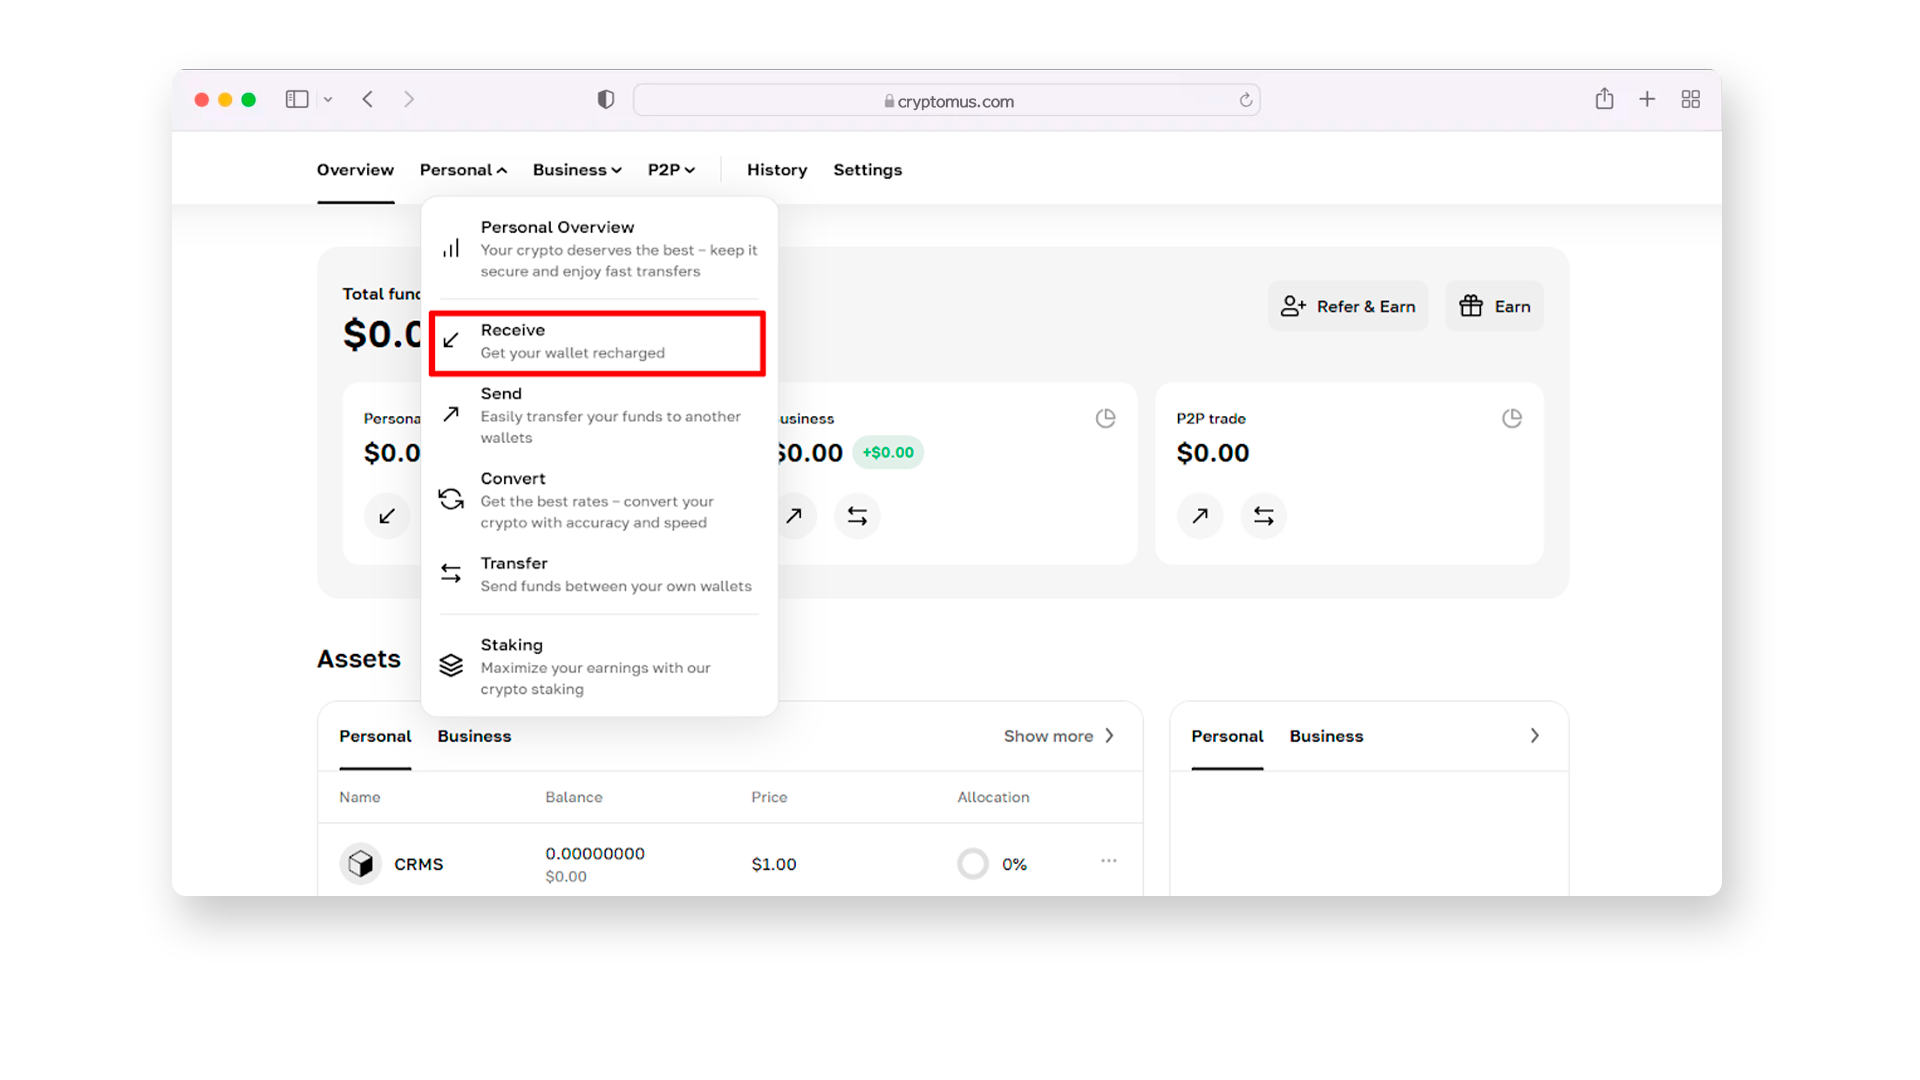Viewport: 1920px width, 1080px height.
Task: Click the Allocation column header
Action: (993, 797)
